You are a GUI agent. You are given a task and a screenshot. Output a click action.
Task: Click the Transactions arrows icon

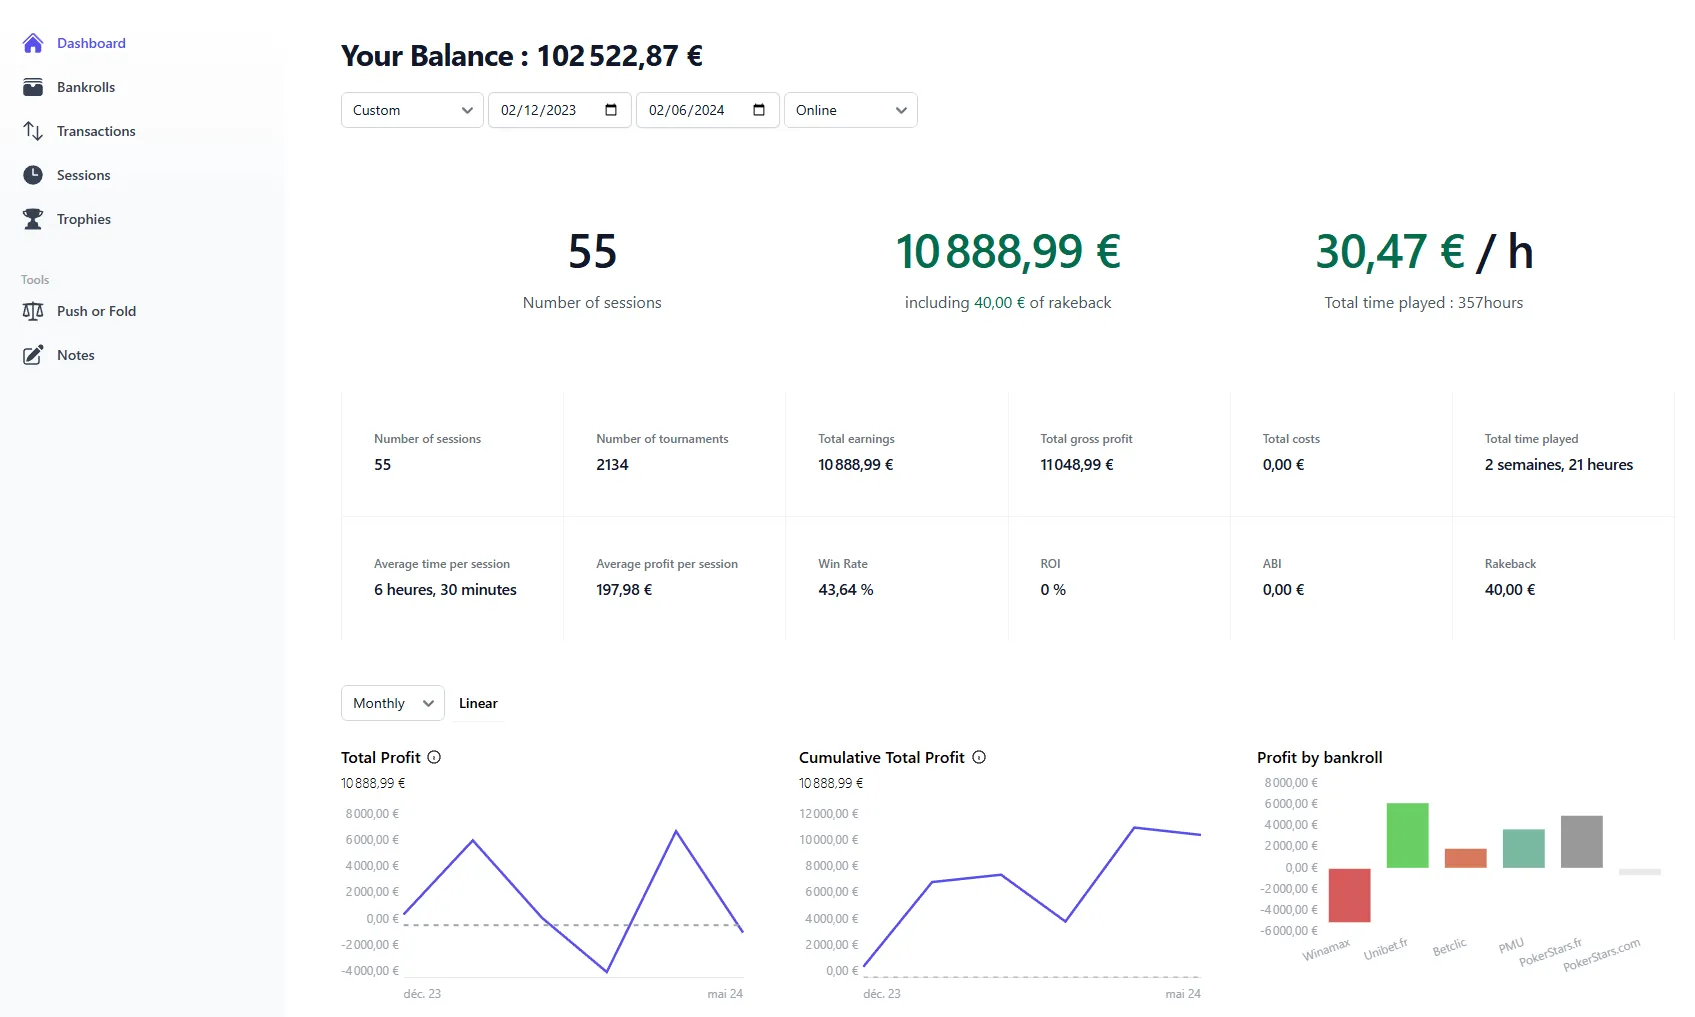[x=33, y=131]
